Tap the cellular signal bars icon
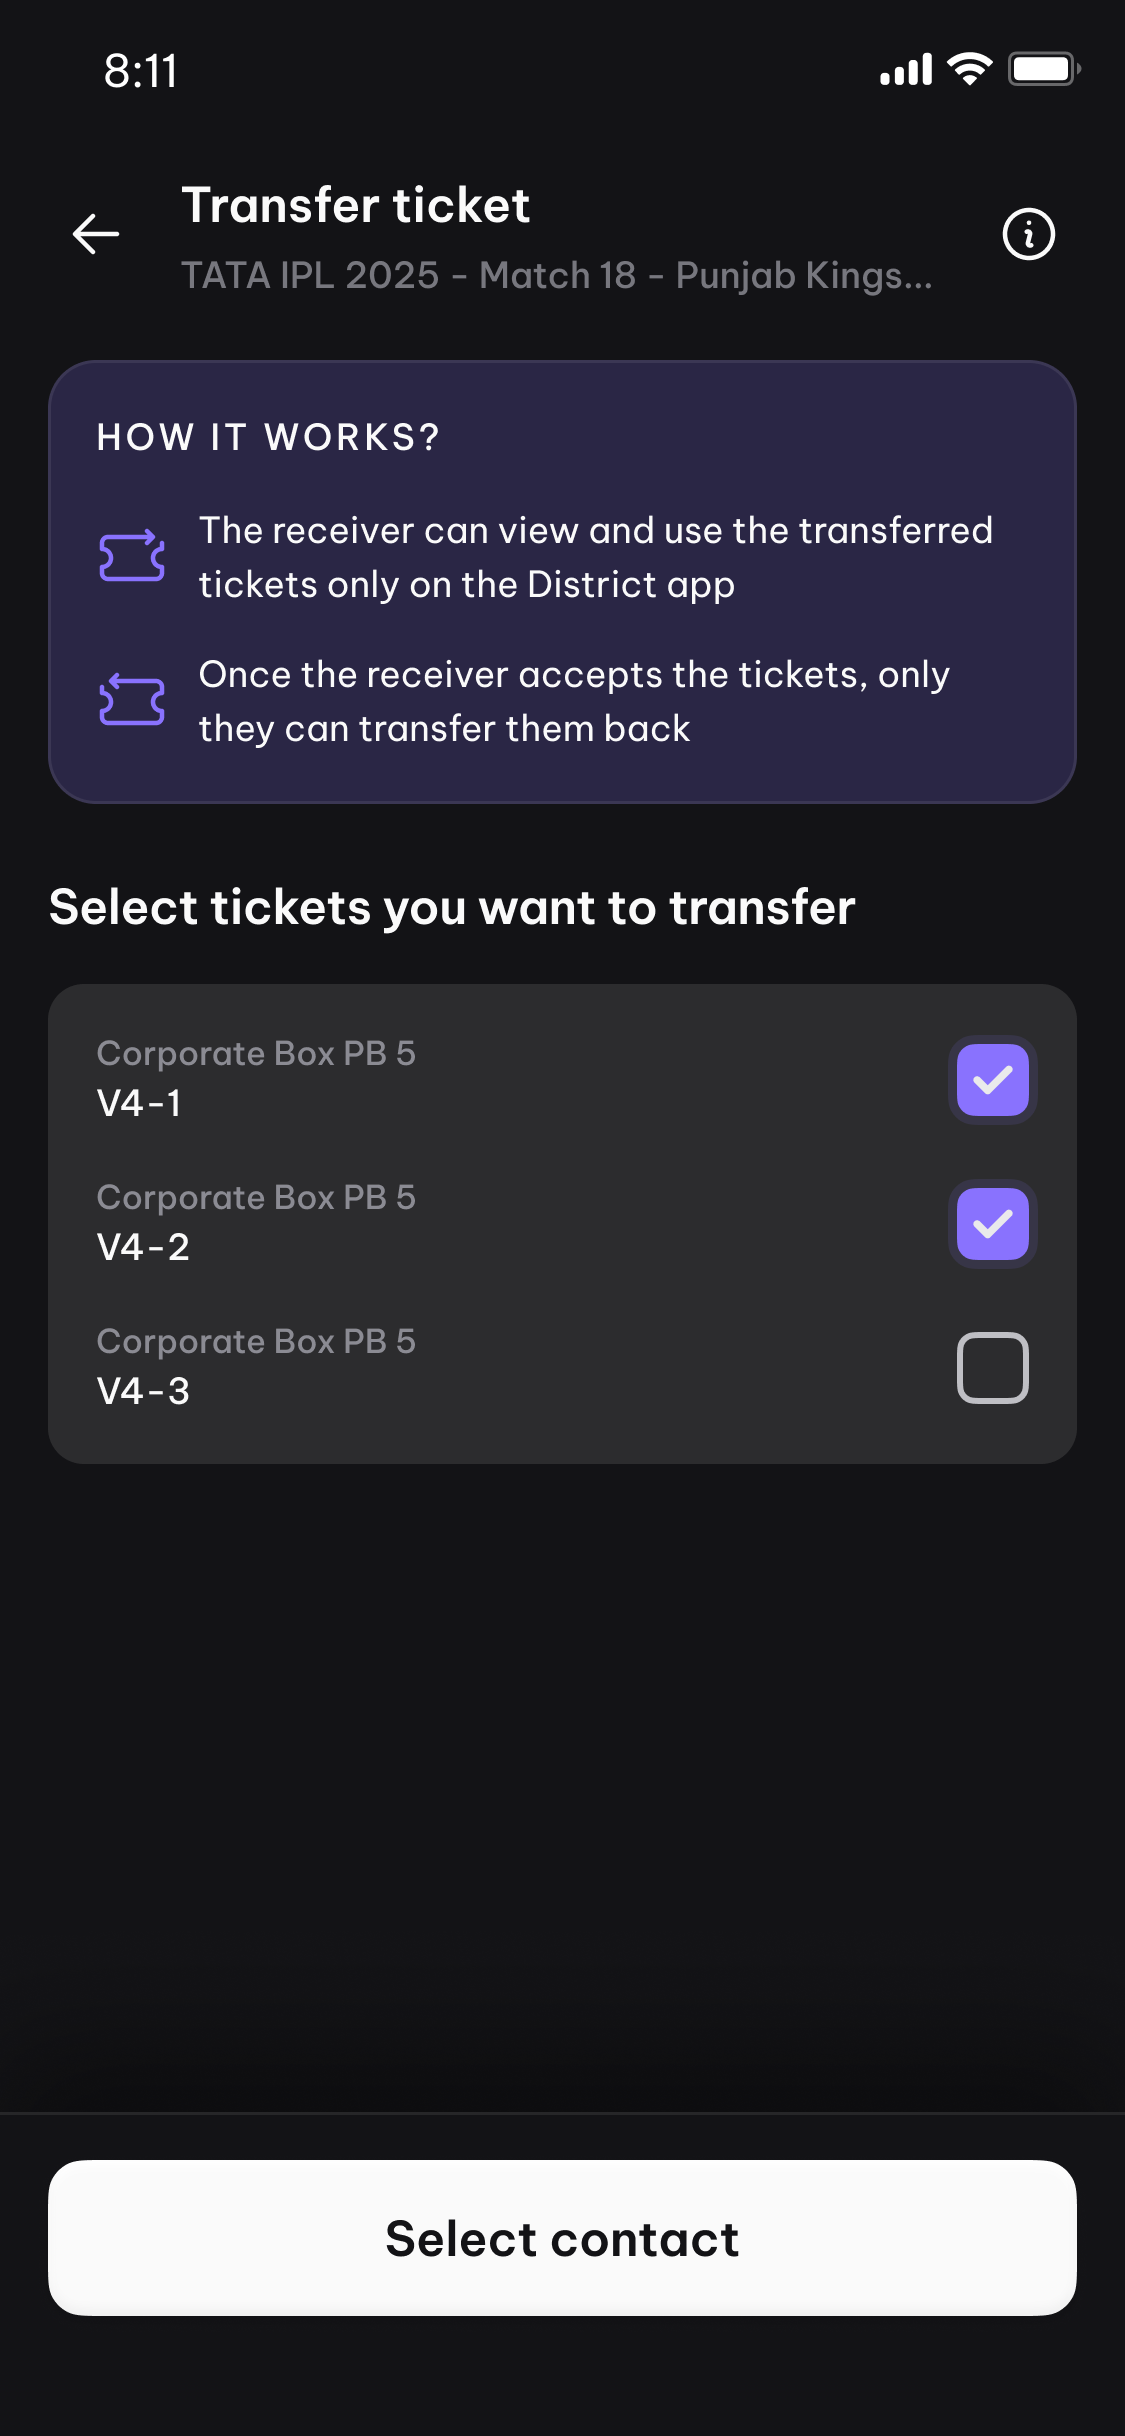This screenshot has height=2436, width=1125. (x=906, y=70)
